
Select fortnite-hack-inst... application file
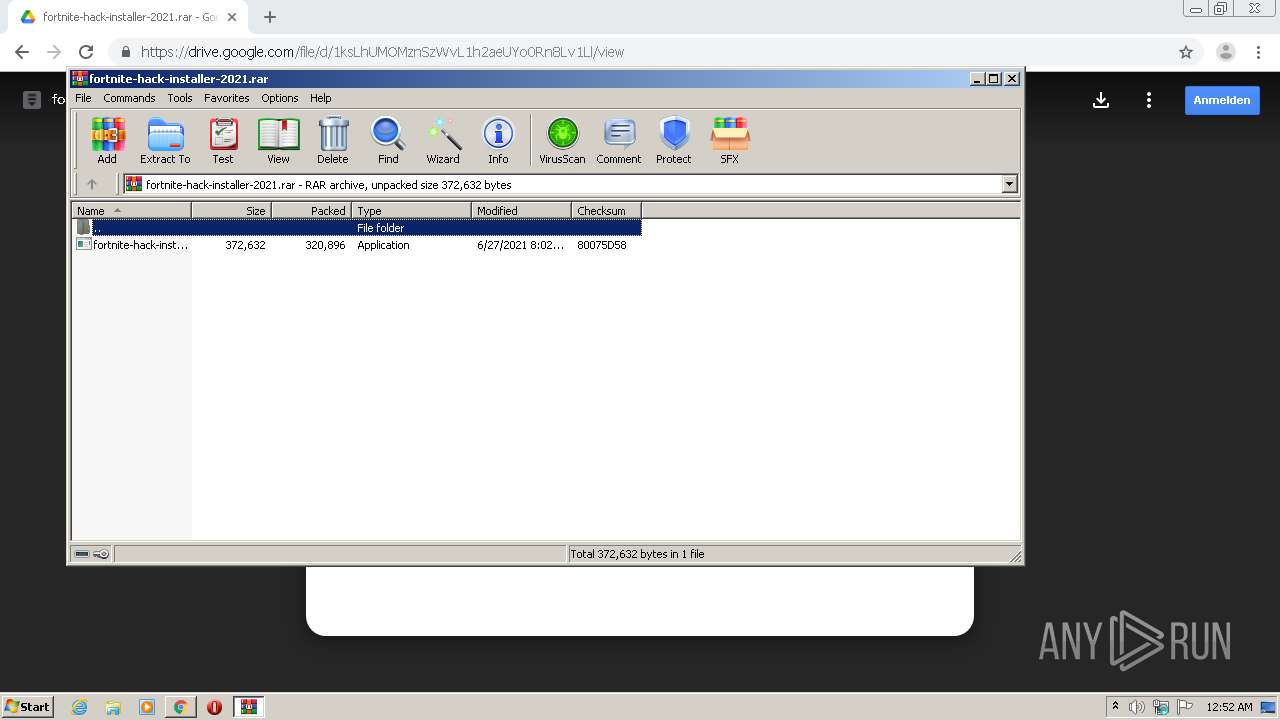133,245
